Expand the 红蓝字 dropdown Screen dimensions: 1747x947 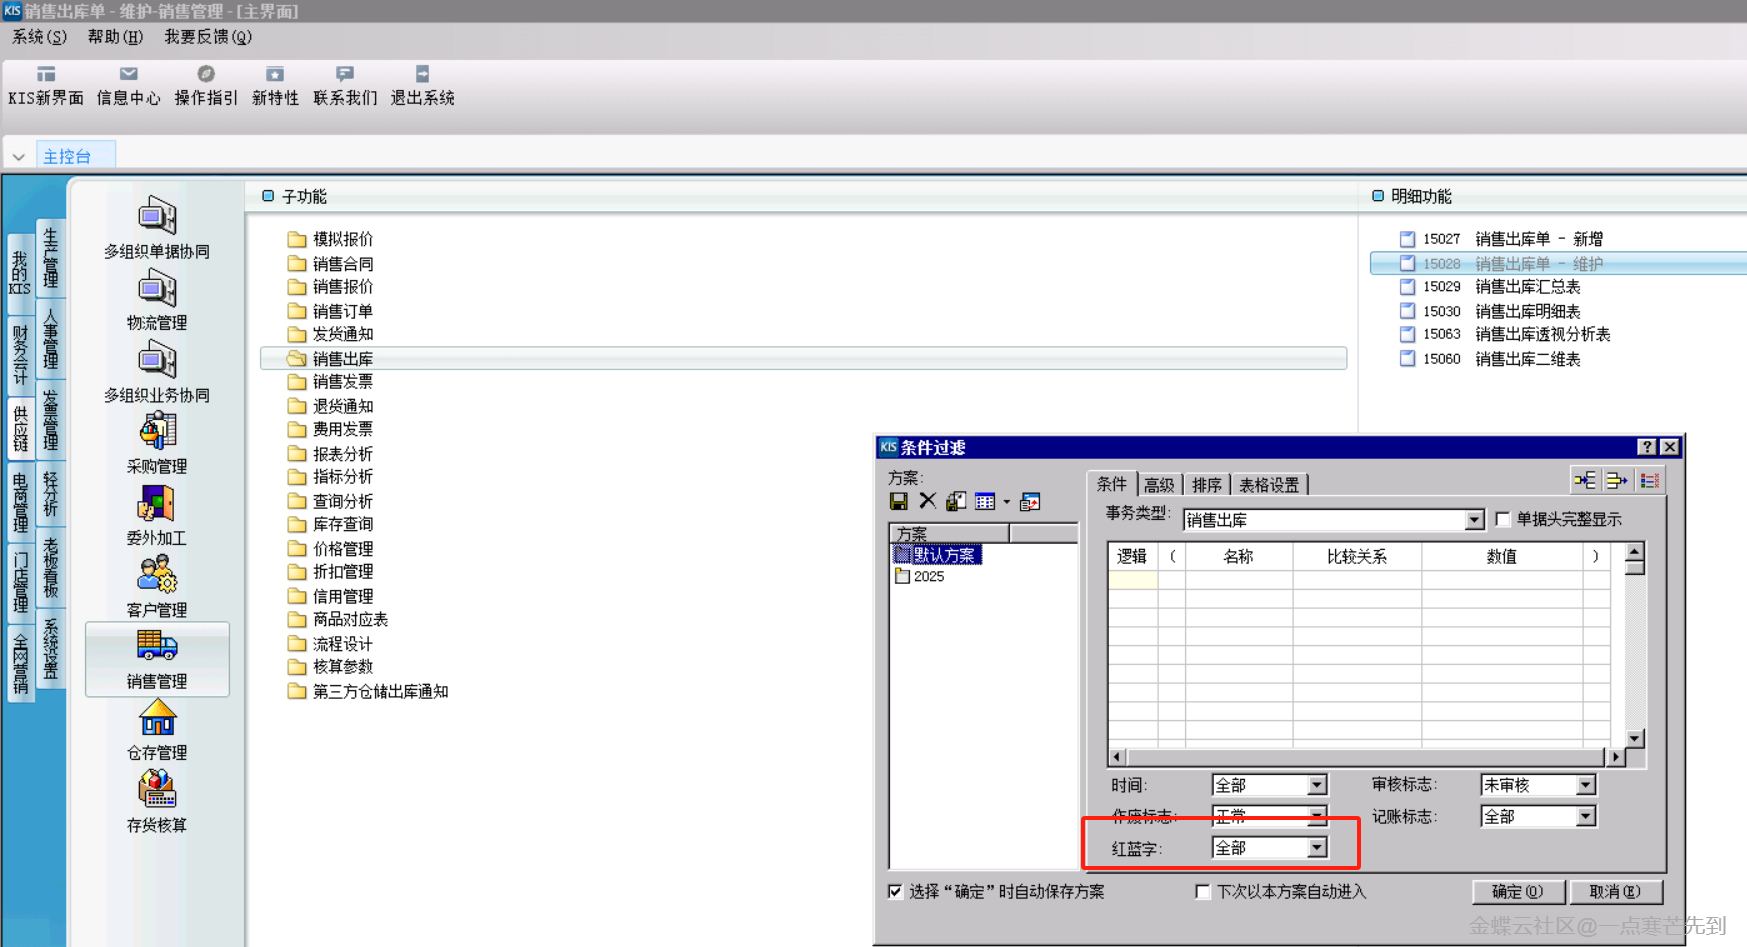coord(1317,848)
